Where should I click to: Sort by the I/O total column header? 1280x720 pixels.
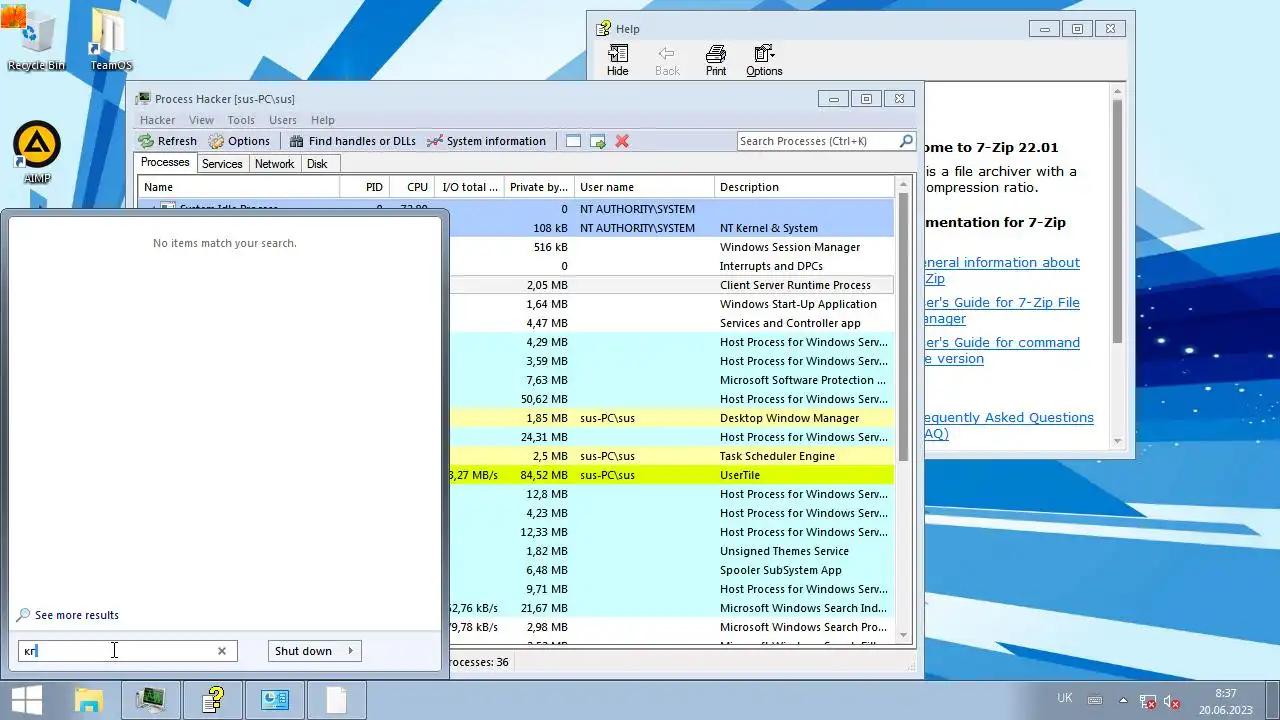tap(469, 187)
